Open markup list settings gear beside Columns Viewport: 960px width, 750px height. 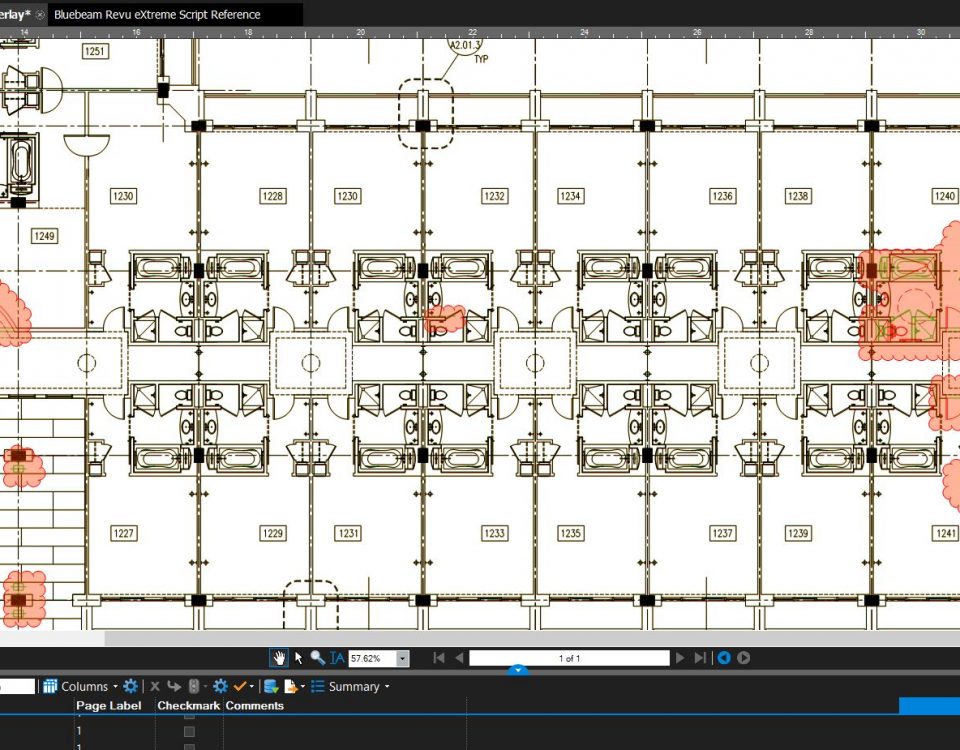[x=130, y=686]
